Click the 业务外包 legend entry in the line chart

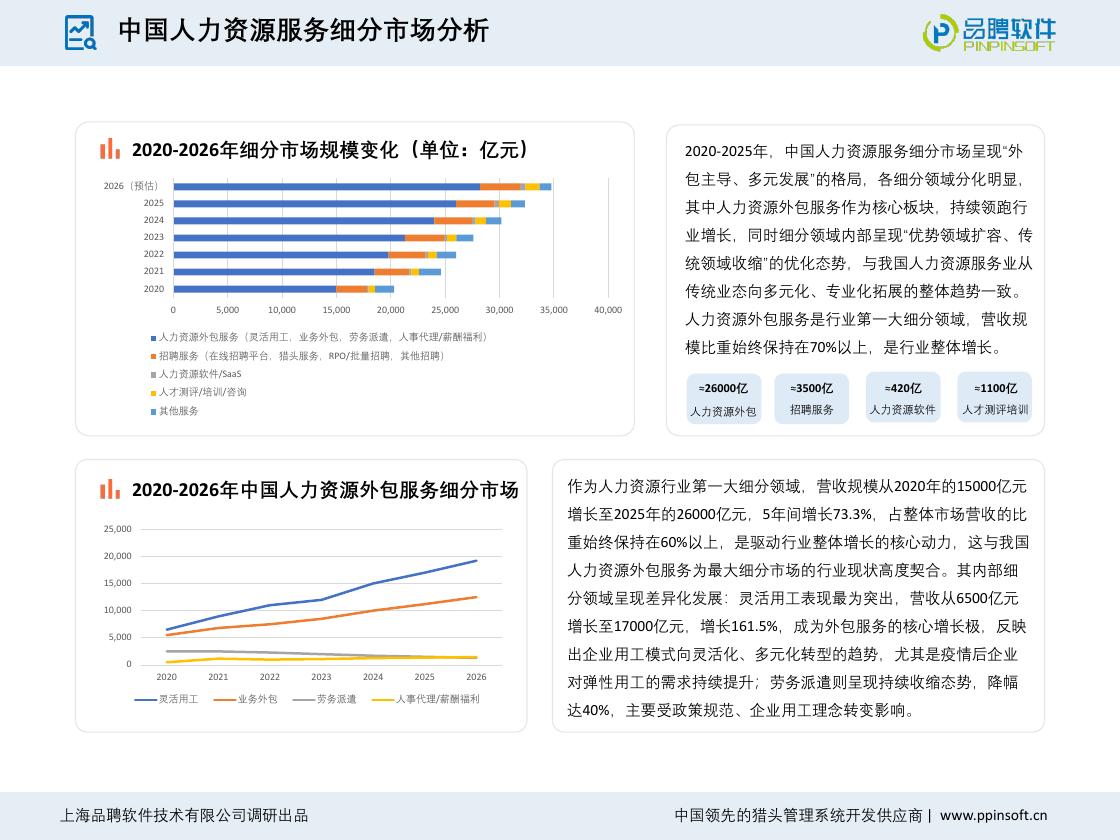tap(245, 699)
